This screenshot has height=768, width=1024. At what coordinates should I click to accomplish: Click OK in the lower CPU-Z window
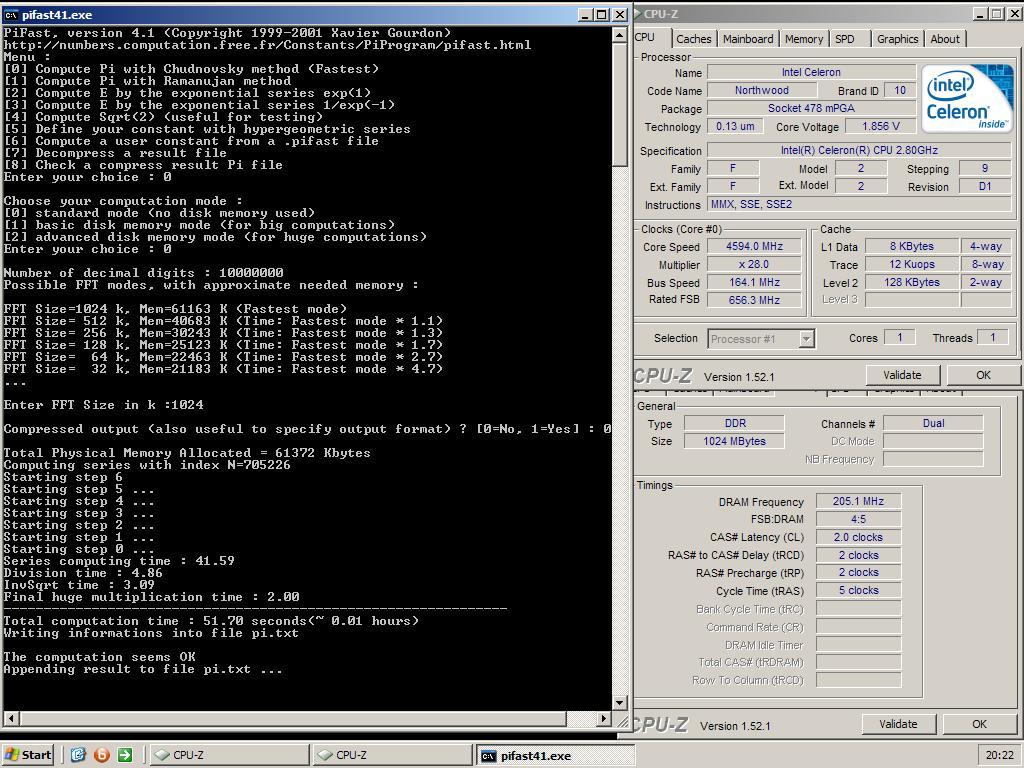(x=980, y=724)
